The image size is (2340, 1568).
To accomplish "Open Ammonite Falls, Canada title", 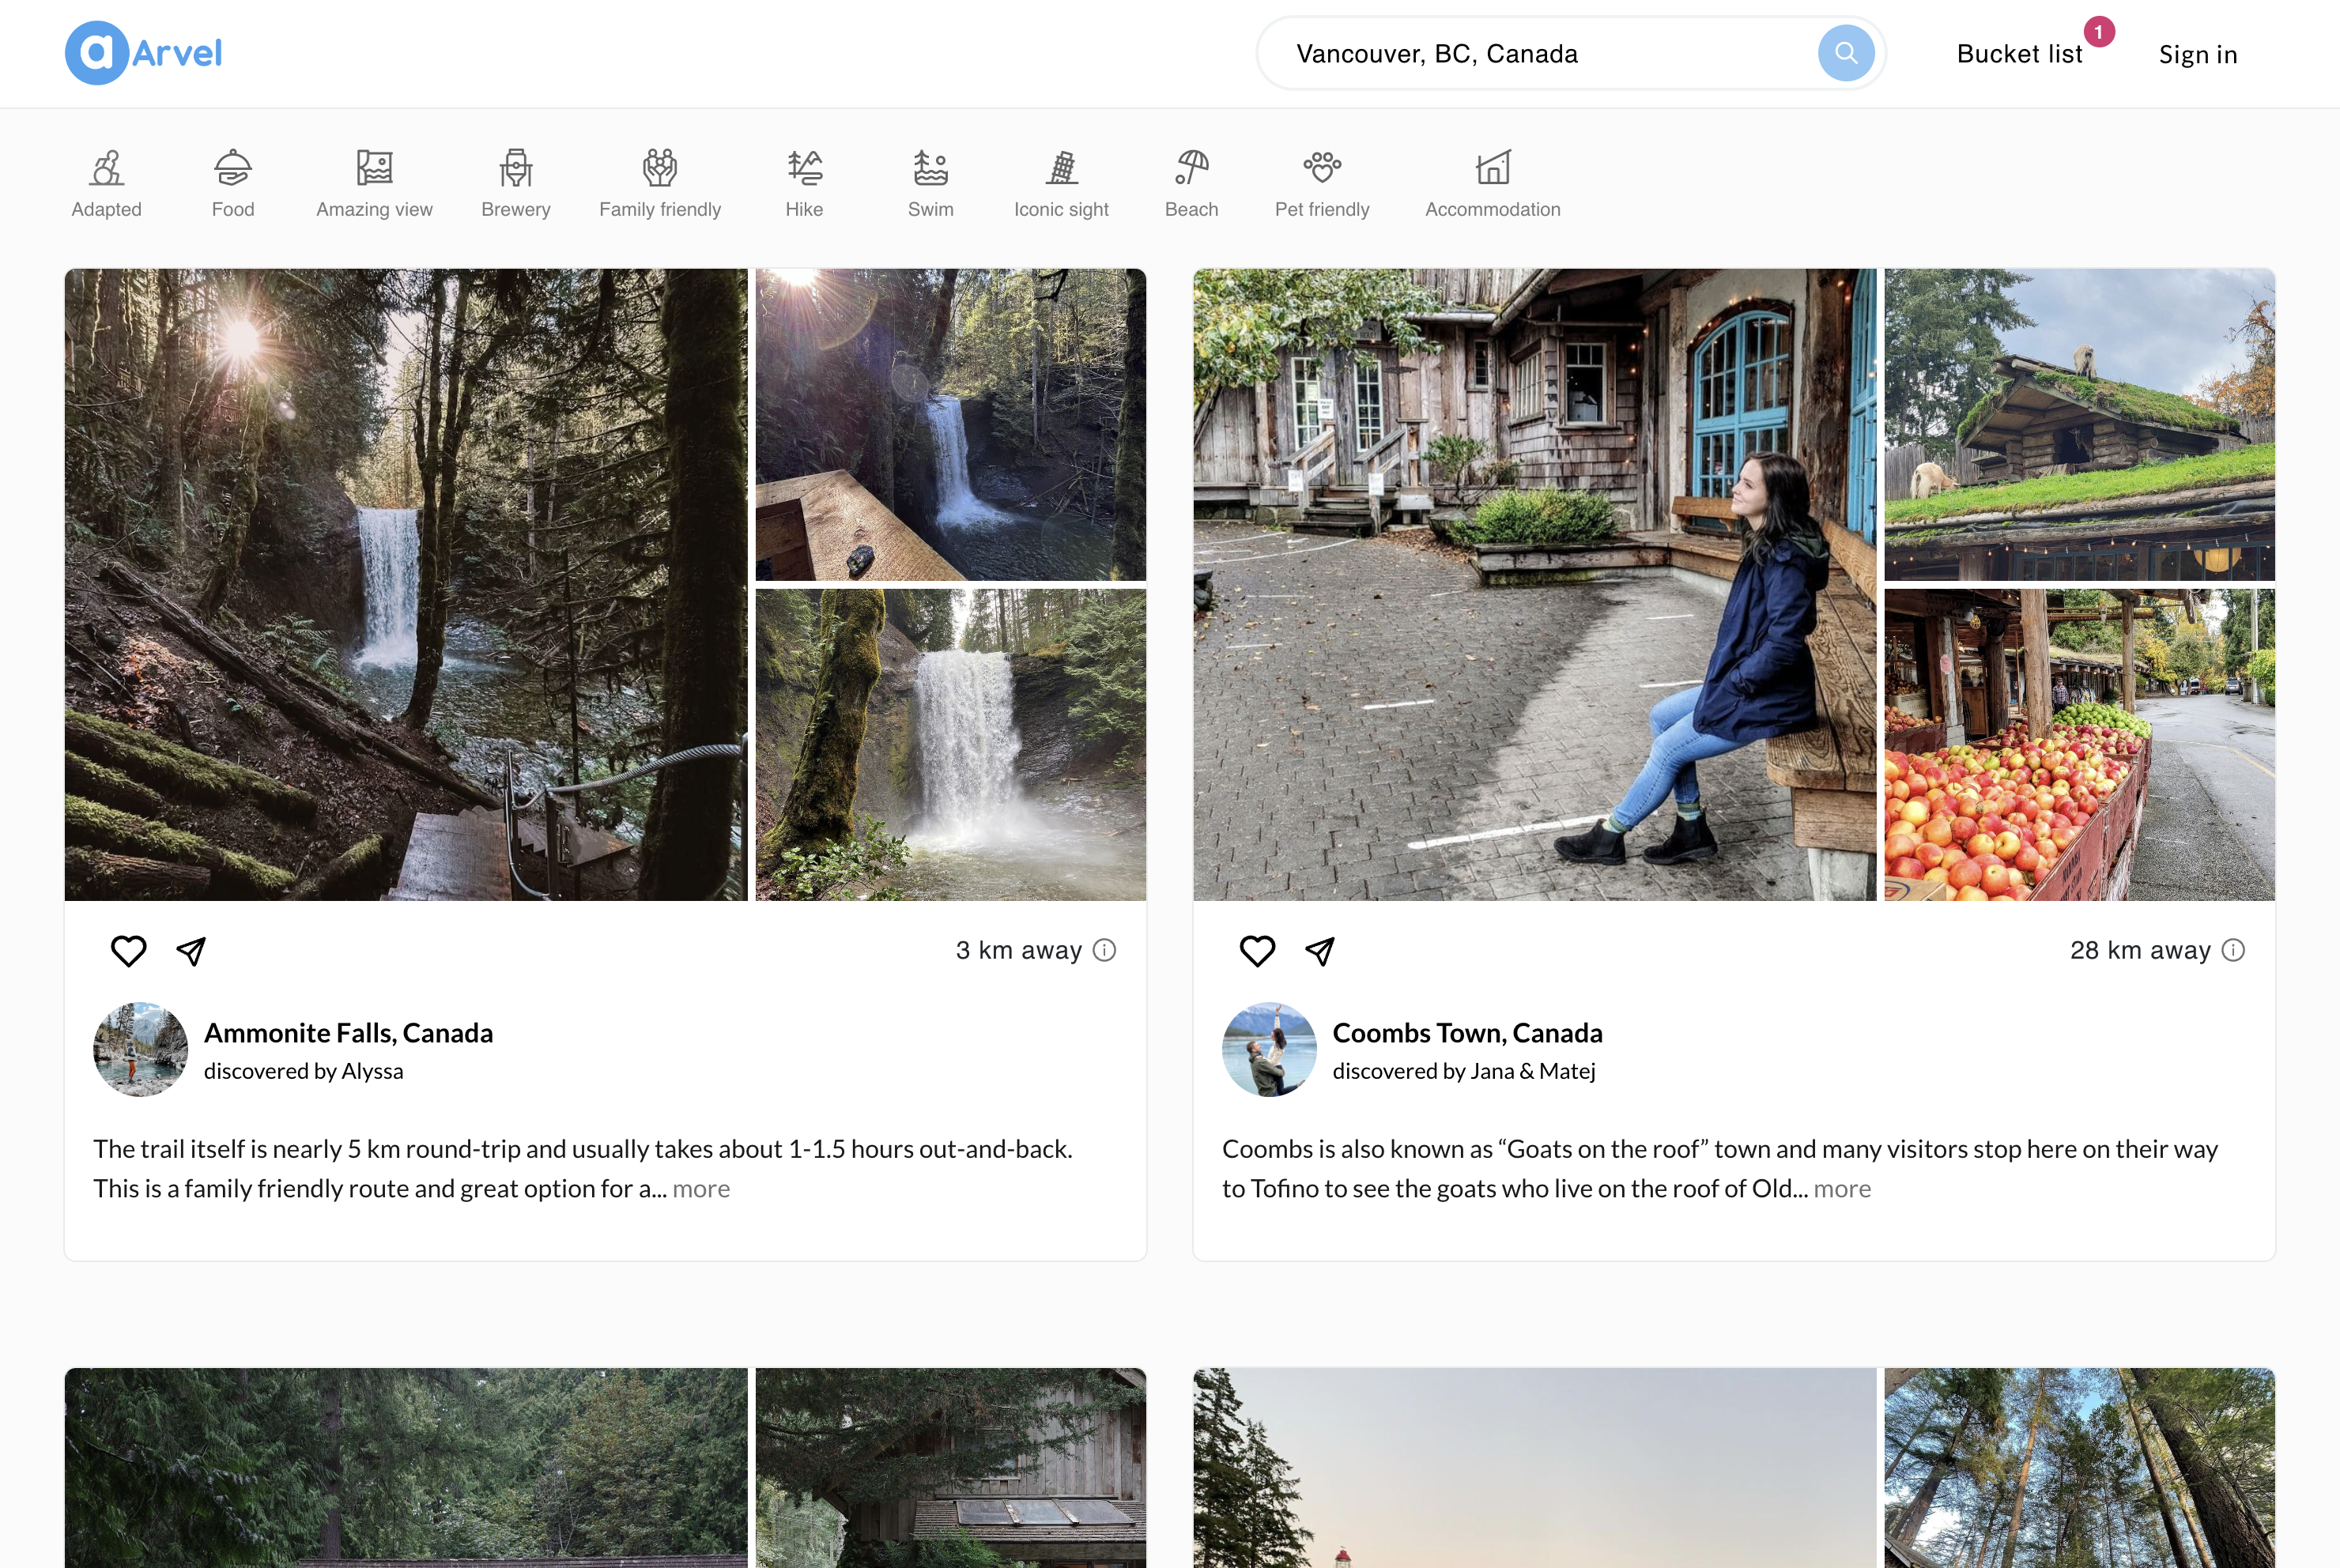I will click(348, 1032).
